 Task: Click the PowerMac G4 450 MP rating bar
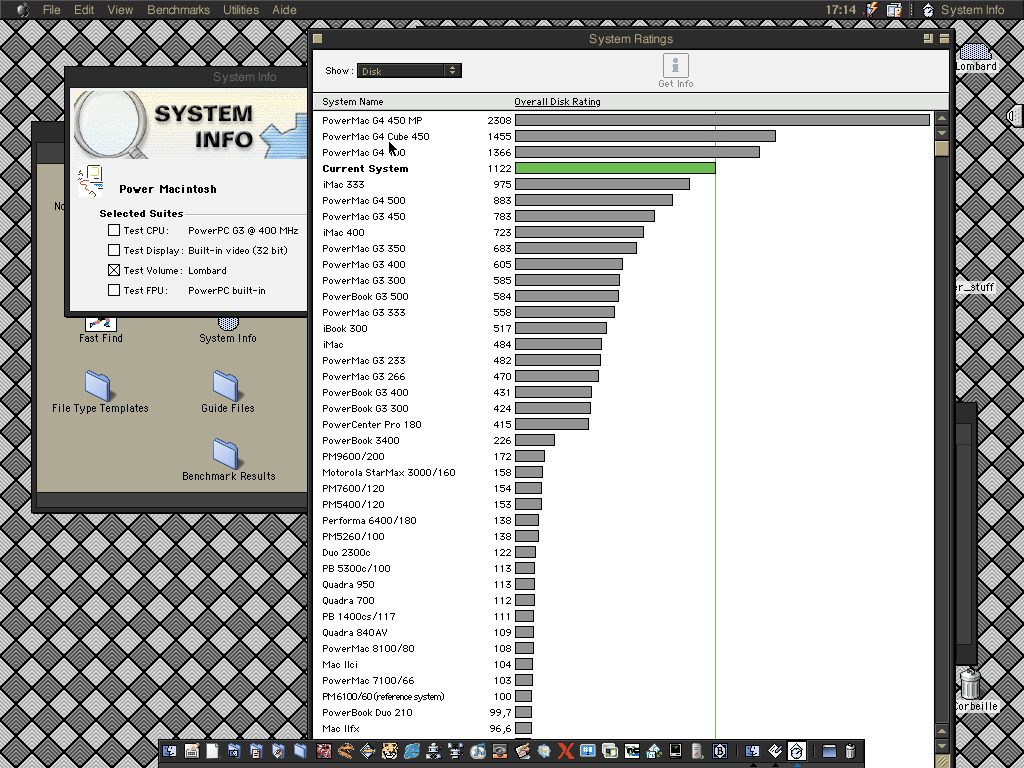(x=722, y=120)
